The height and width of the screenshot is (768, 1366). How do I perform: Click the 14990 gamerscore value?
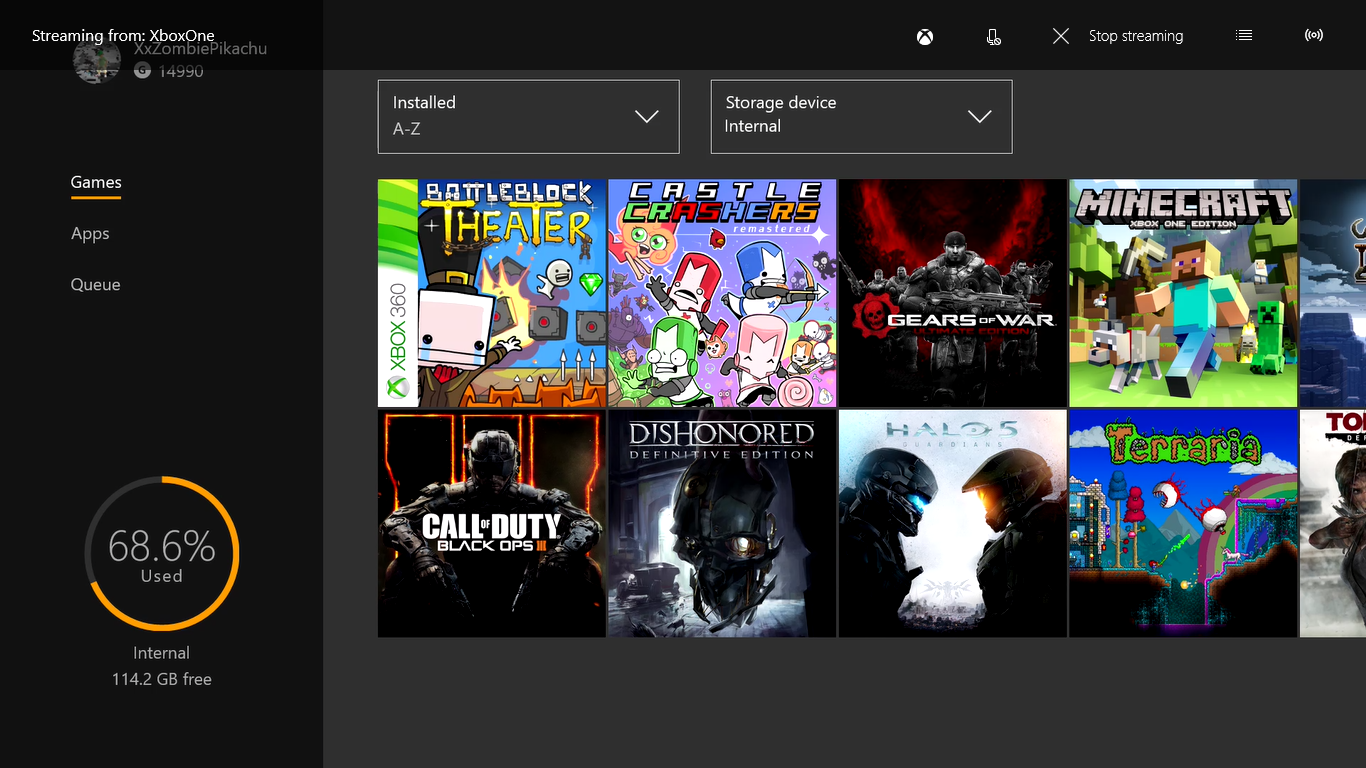pos(181,71)
